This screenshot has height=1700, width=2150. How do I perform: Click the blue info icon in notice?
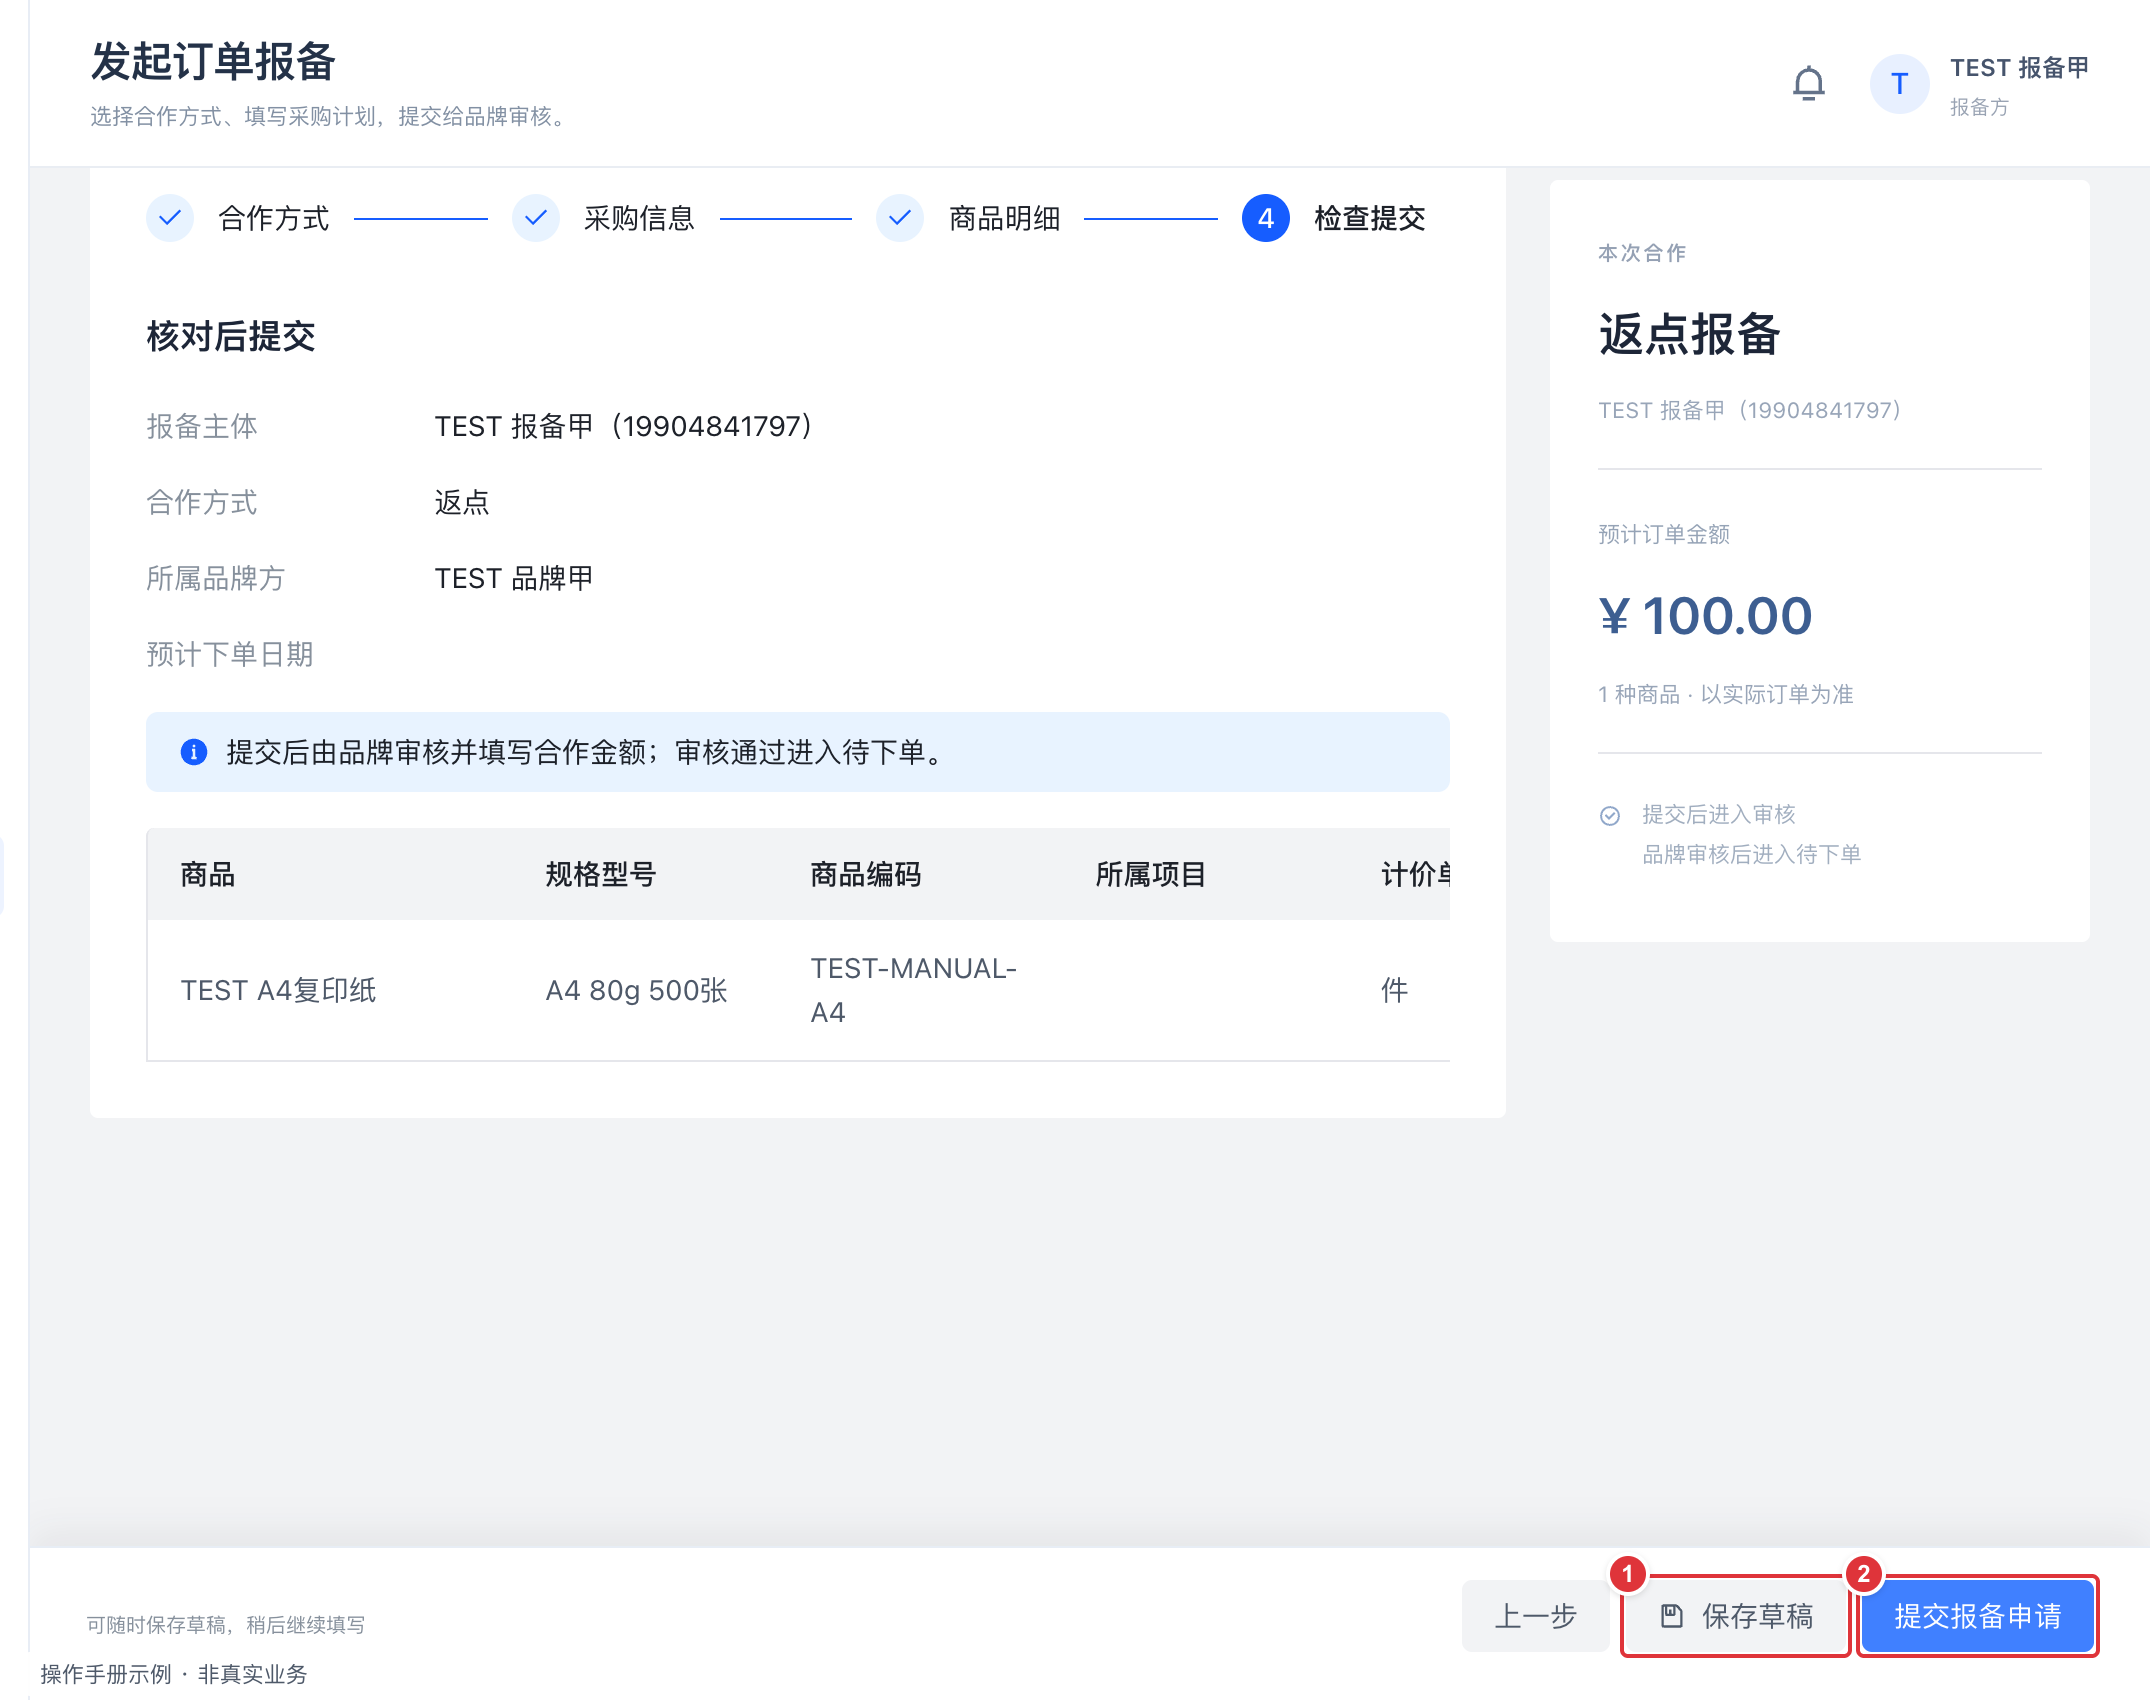point(194,752)
